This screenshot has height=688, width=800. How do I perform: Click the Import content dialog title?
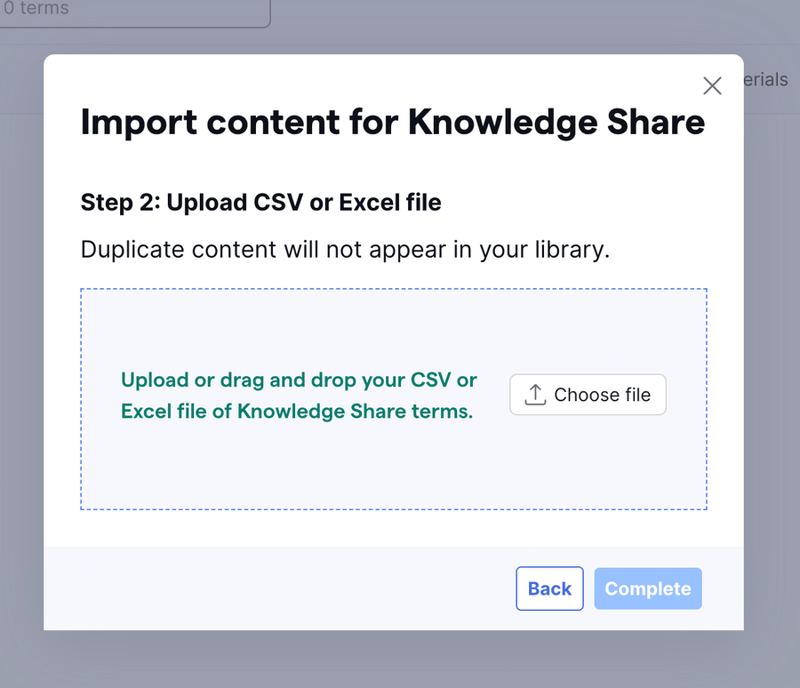tap(392, 122)
